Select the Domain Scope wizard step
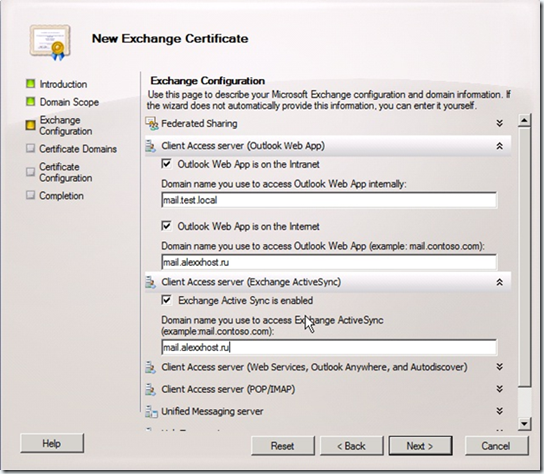Screen dimensions: 544x474 click(69, 102)
